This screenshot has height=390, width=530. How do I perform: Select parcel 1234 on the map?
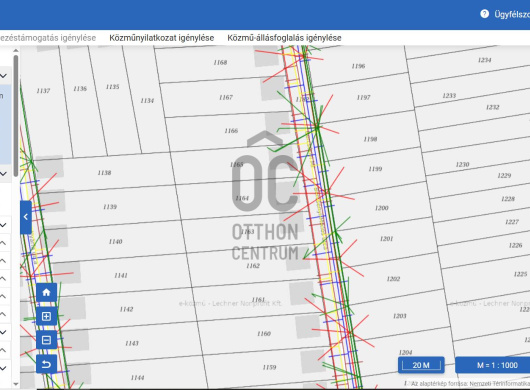(484, 60)
